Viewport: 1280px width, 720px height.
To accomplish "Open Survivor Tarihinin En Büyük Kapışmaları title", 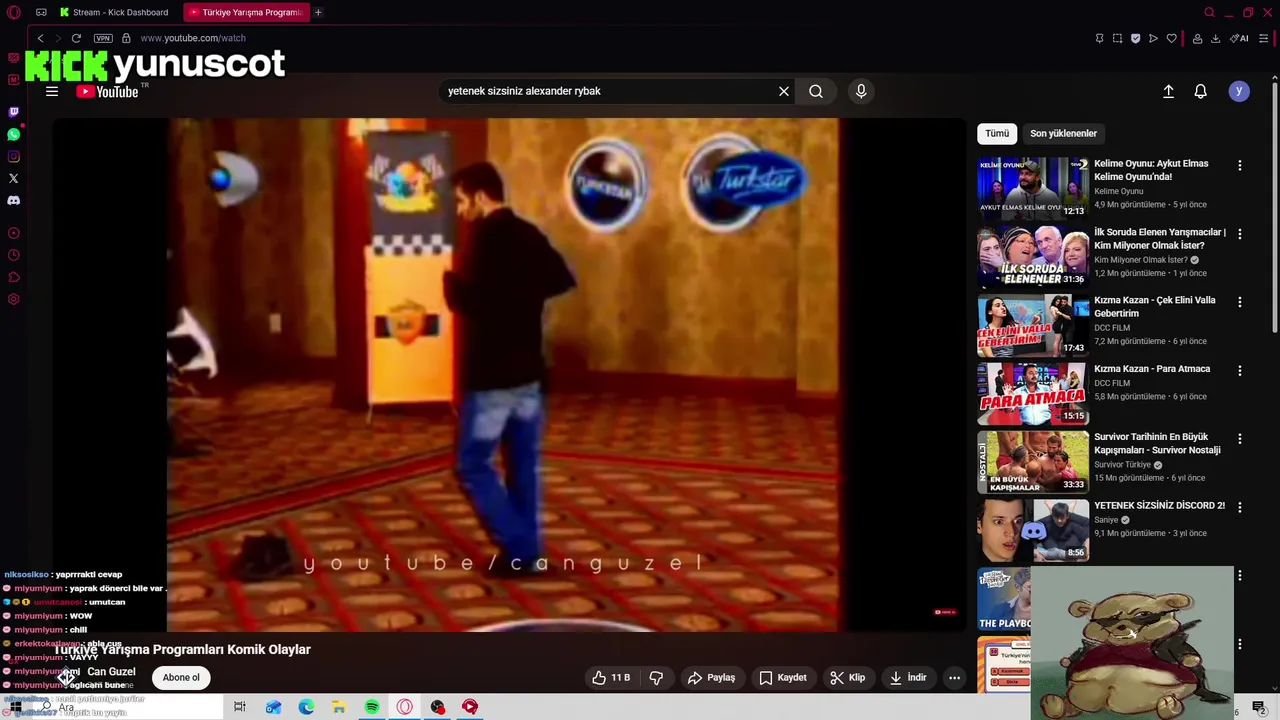I will click(1157, 443).
